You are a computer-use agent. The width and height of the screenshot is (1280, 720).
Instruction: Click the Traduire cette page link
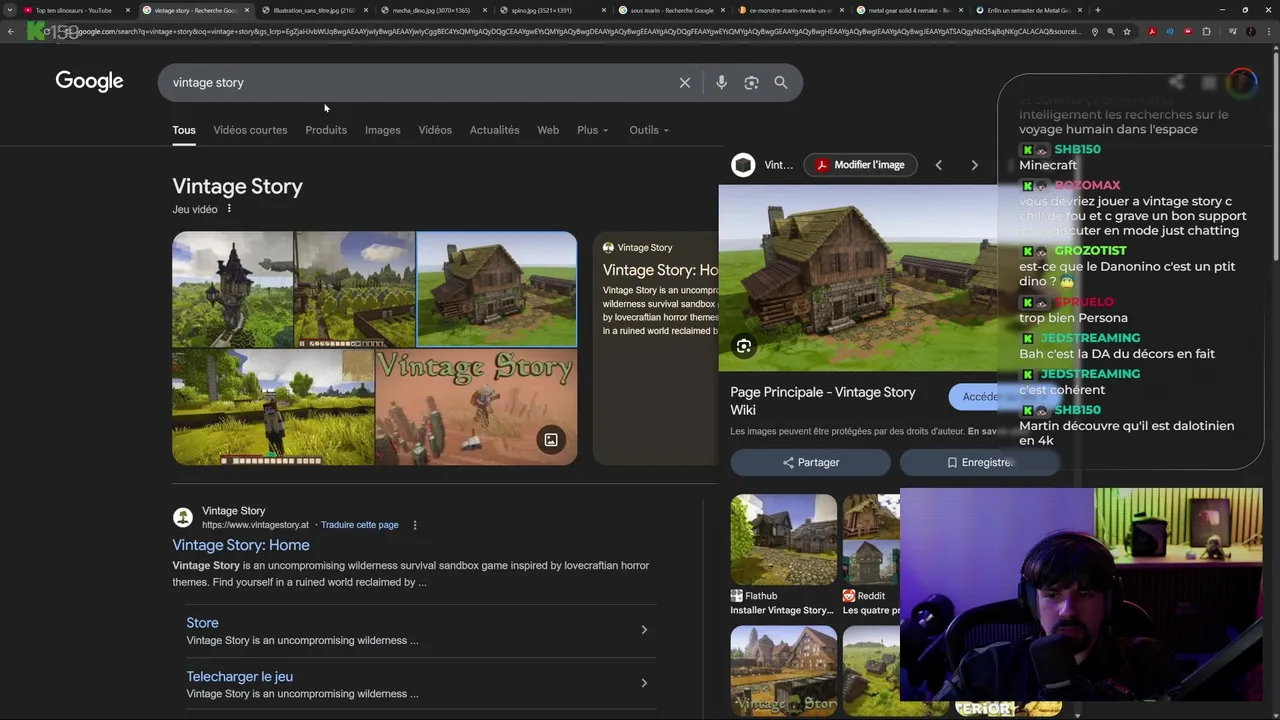(x=360, y=525)
